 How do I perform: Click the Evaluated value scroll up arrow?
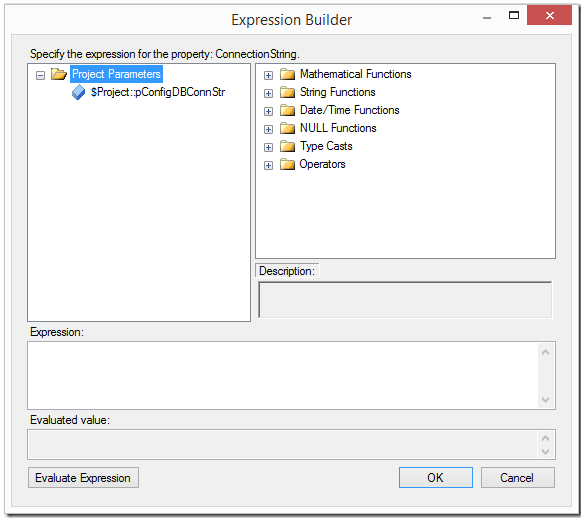545,438
